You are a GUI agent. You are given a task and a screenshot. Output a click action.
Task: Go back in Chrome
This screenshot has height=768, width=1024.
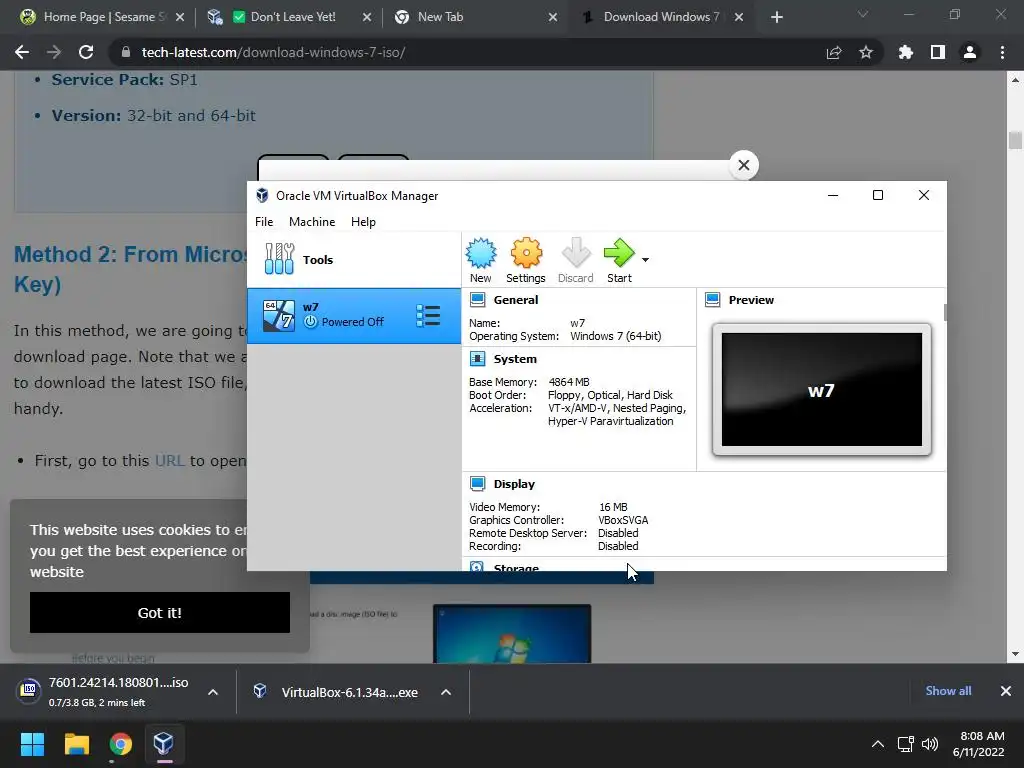click(22, 52)
